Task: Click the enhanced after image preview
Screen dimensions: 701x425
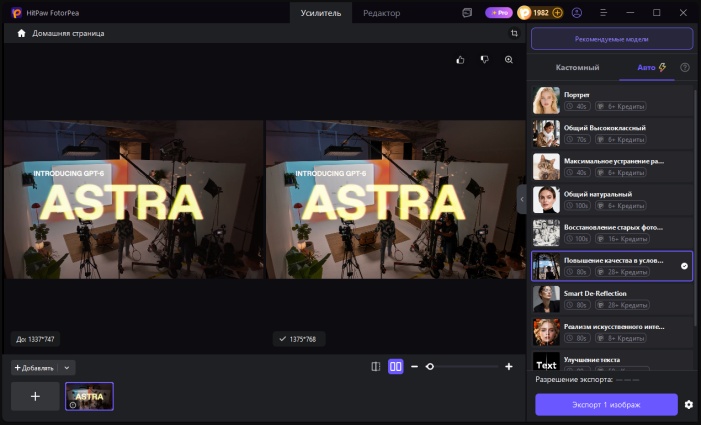Action: pyautogui.click(x=396, y=199)
